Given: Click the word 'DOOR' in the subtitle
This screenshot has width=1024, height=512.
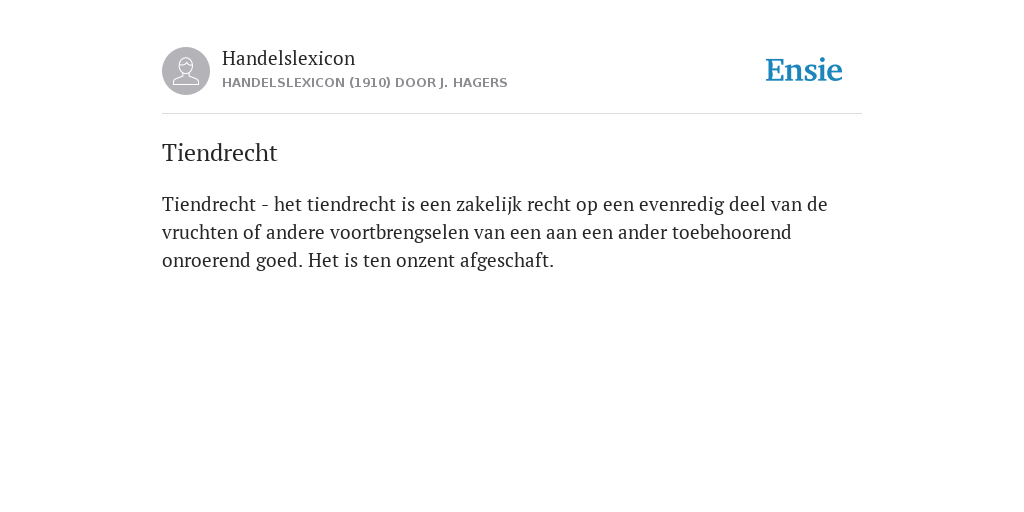Looking at the screenshot, I should point(411,83).
